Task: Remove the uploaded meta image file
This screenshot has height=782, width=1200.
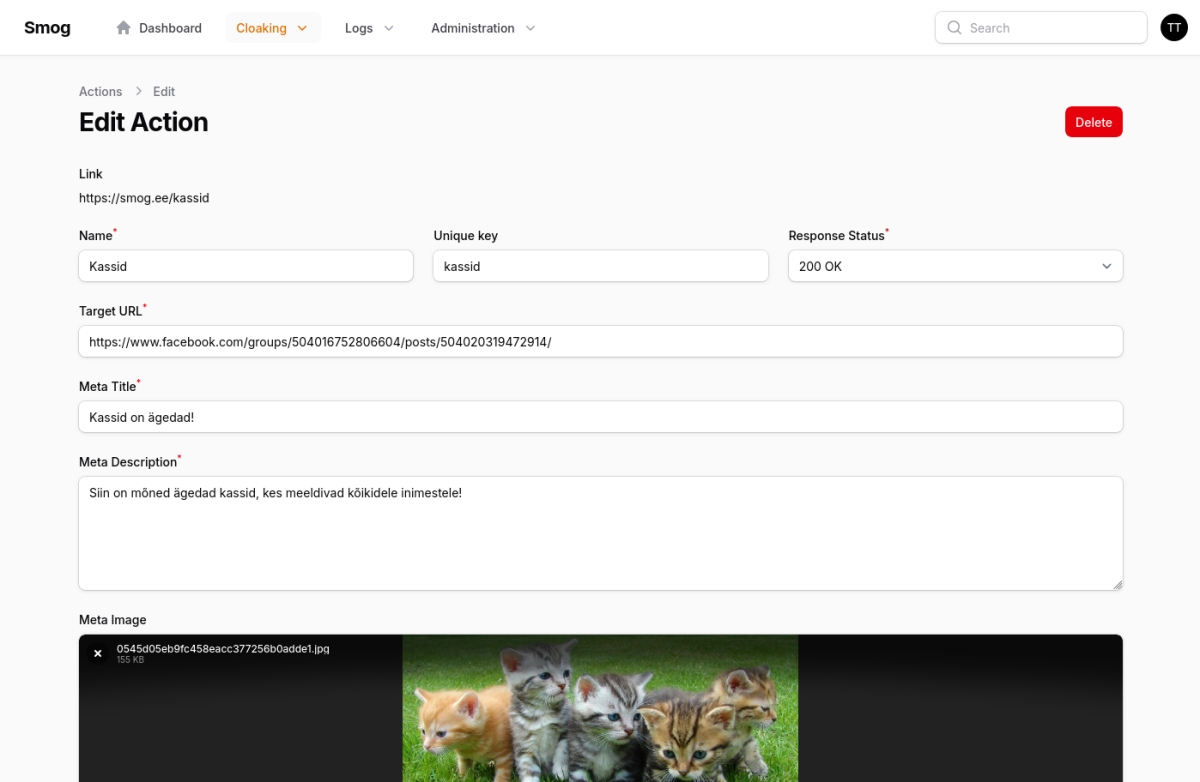Action: [x=98, y=653]
